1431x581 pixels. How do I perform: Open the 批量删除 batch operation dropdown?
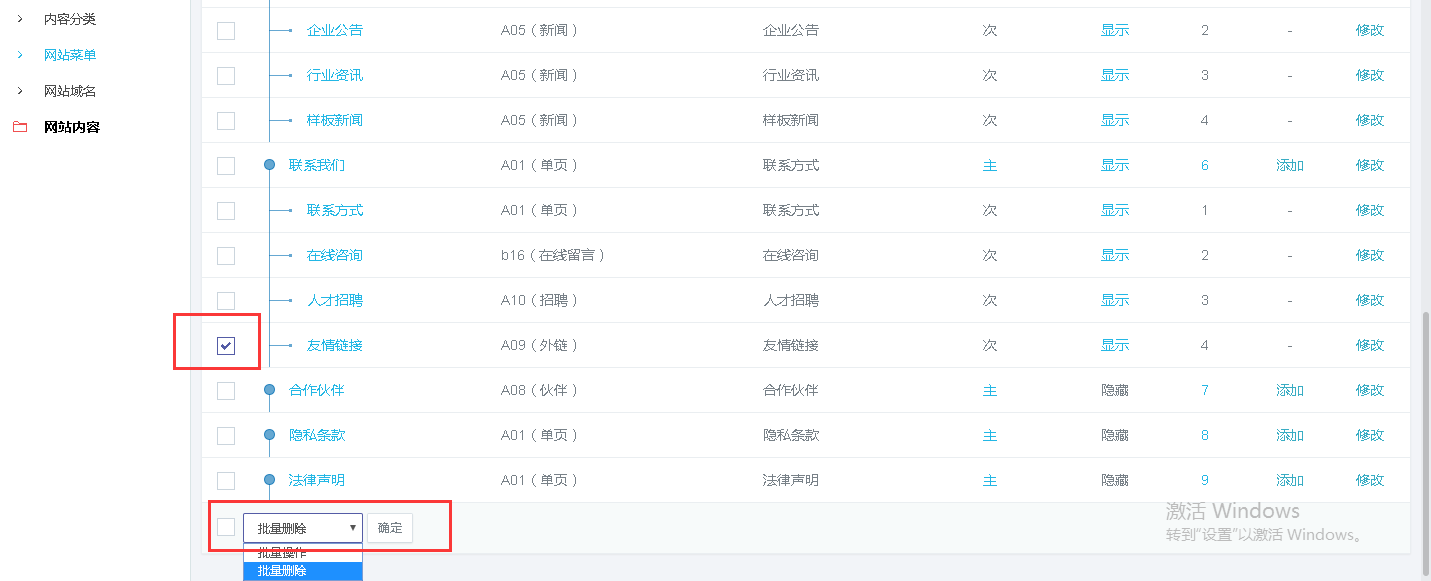302,527
